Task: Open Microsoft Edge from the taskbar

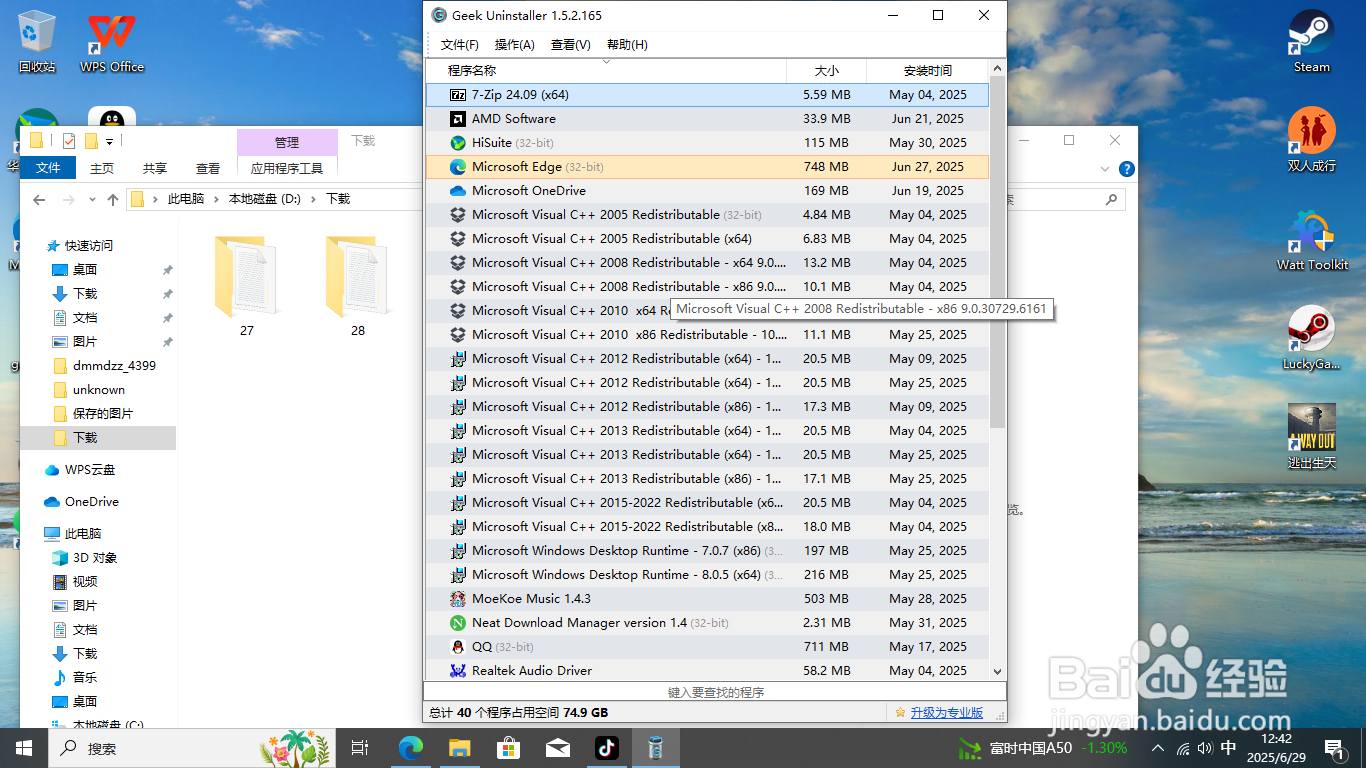Action: 411,748
